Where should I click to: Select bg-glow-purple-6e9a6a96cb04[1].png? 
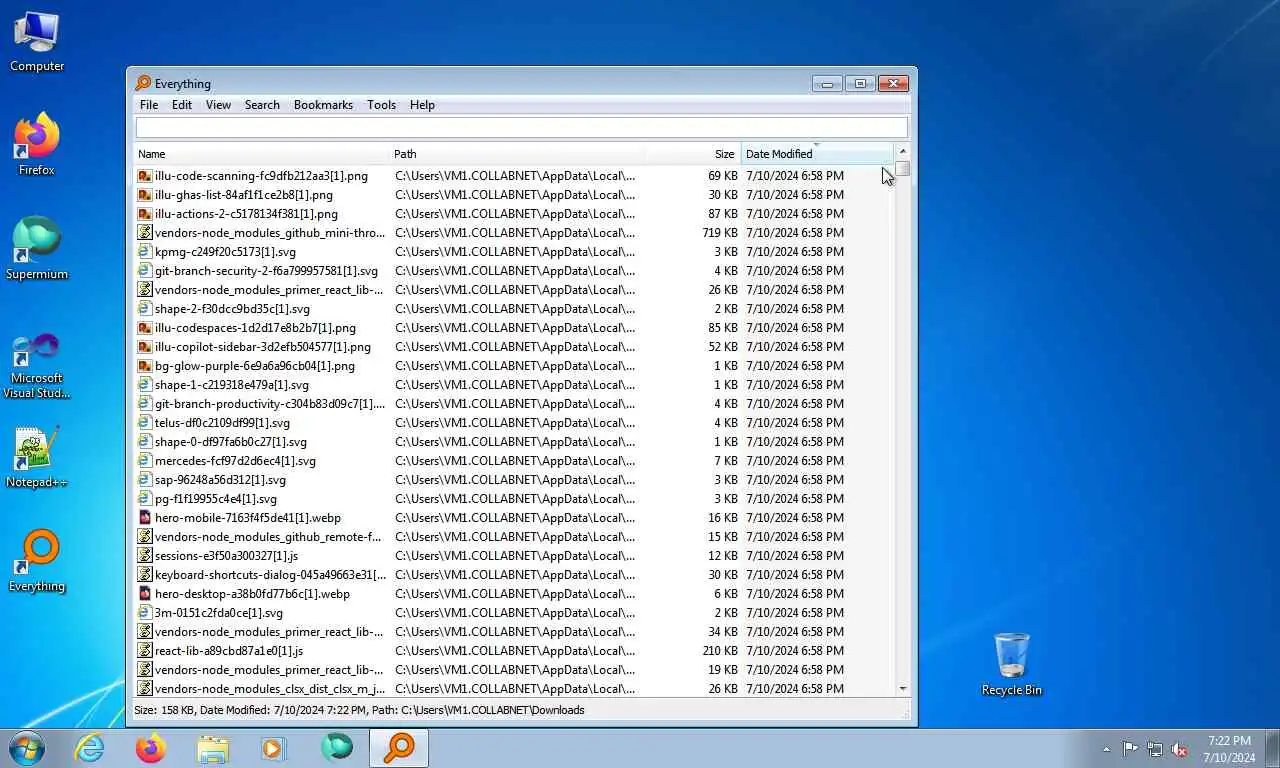pos(255,366)
